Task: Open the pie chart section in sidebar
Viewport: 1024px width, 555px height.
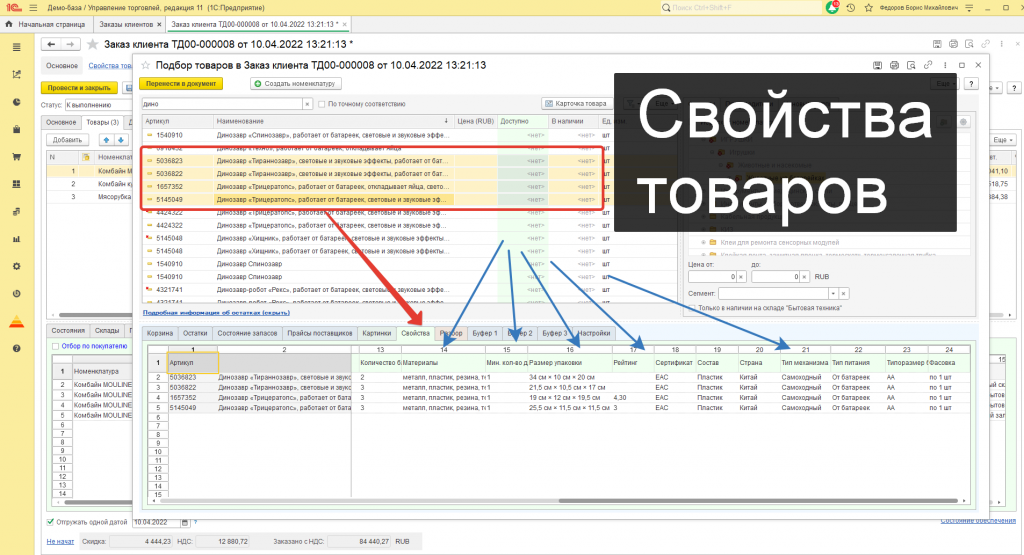Action: click(16, 102)
